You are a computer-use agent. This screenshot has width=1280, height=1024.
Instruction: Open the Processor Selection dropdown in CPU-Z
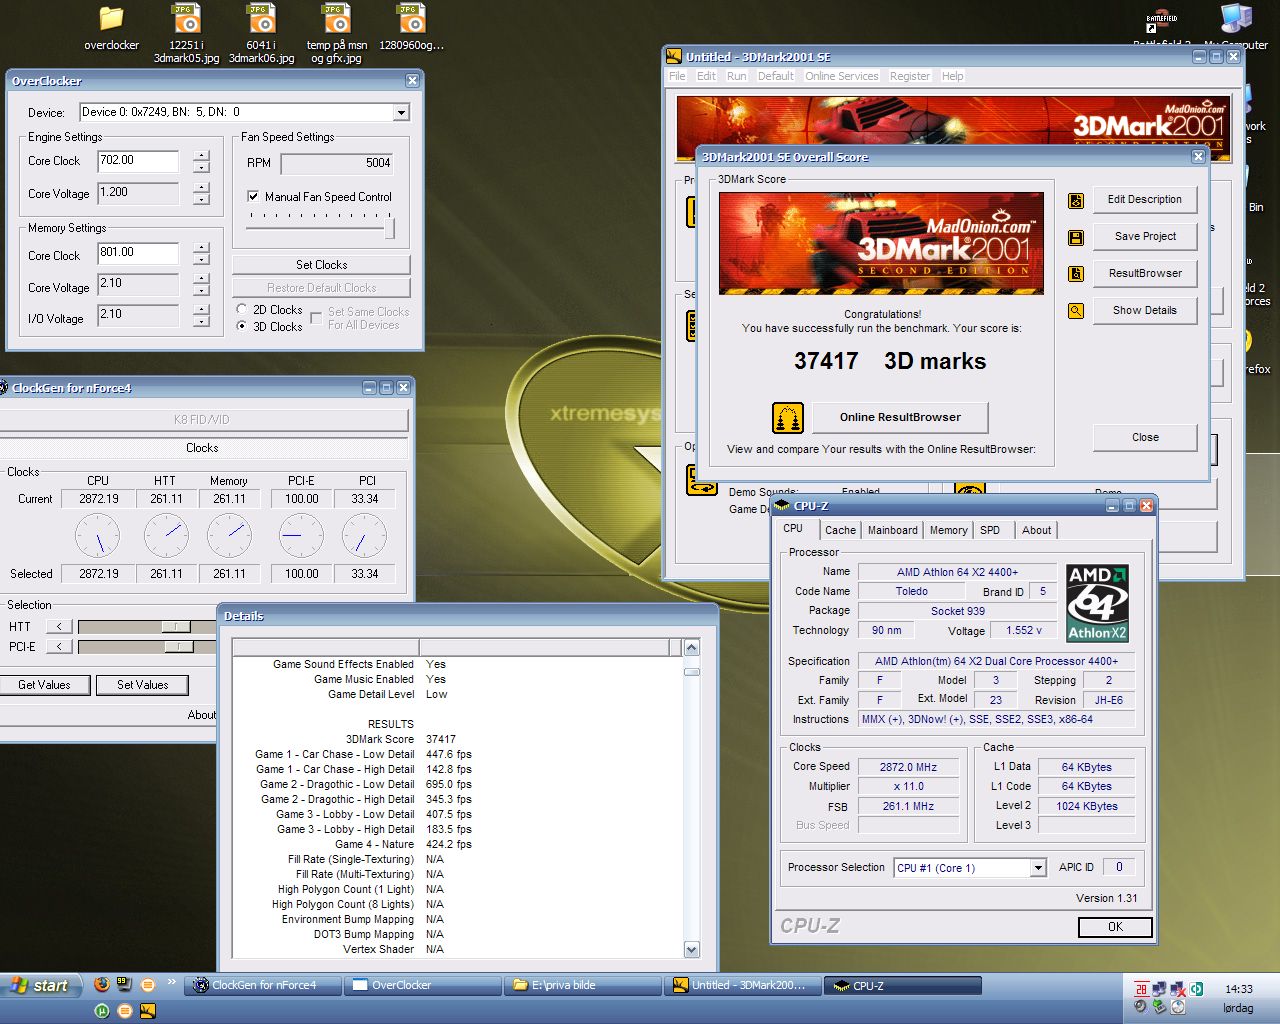point(1038,868)
